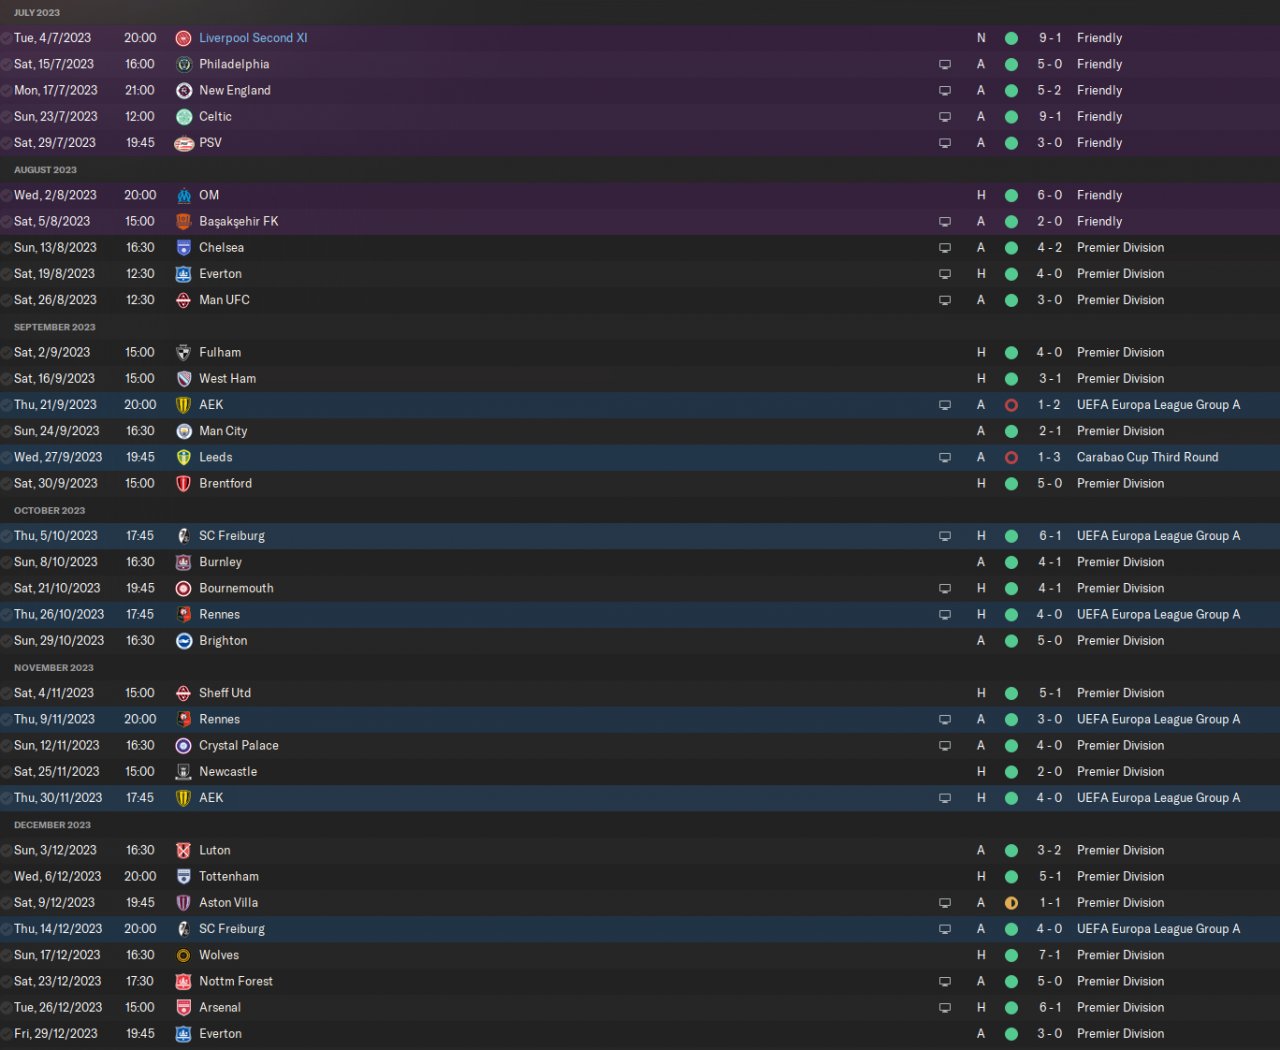Click the TV broadcast icon on Philadelphia row

945,65
